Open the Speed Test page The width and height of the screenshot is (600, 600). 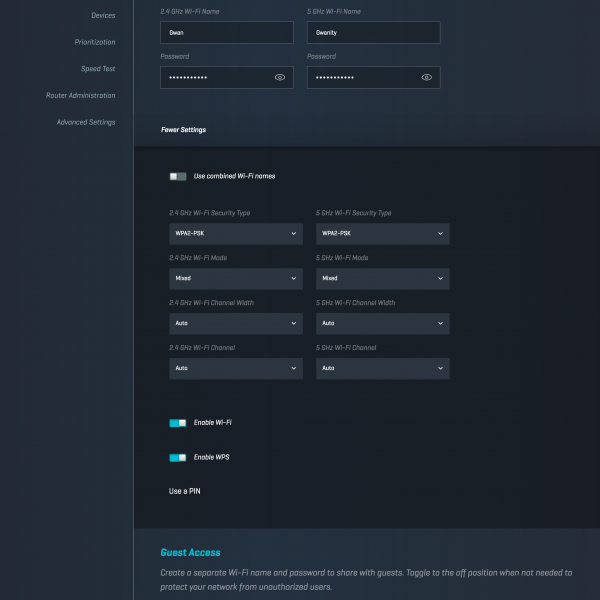(98, 69)
